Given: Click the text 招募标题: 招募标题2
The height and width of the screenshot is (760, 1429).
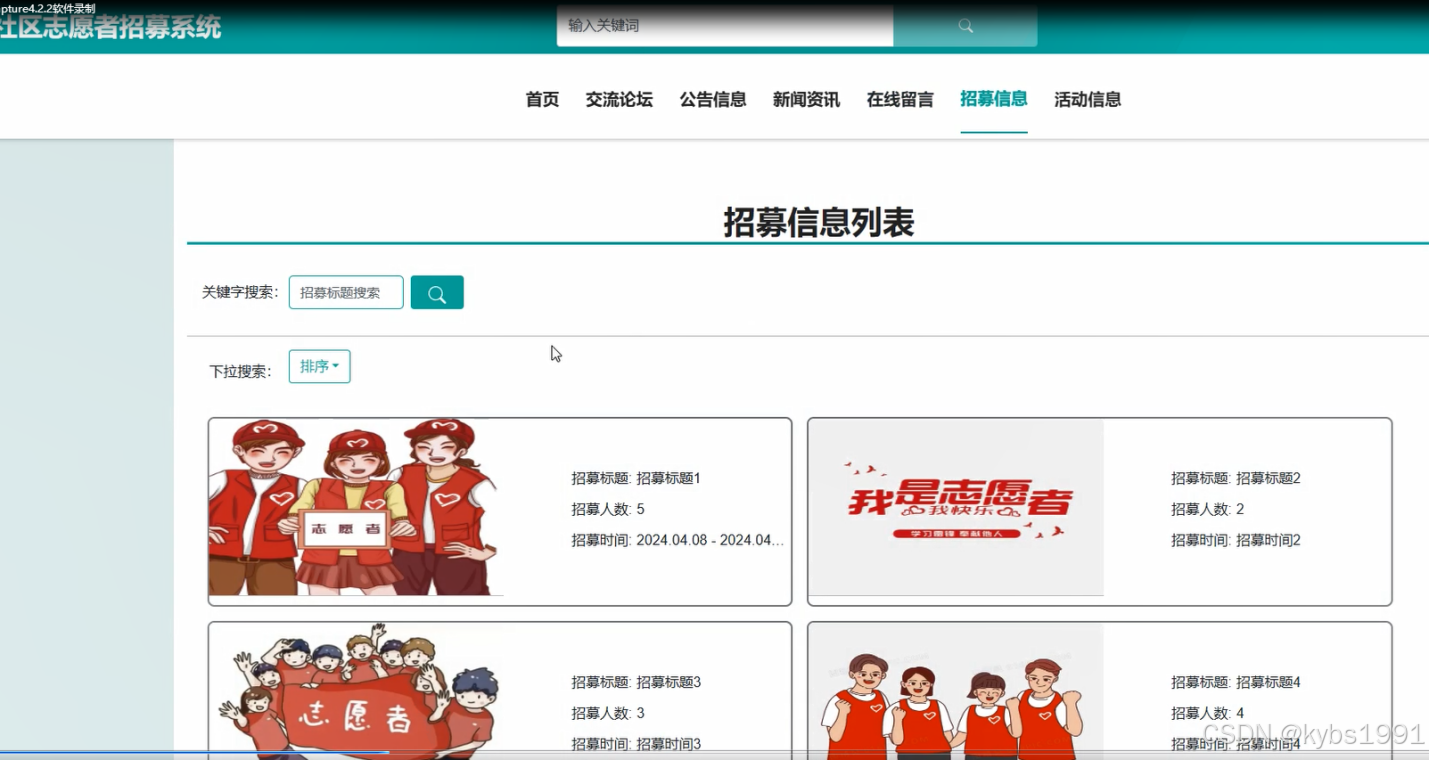Looking at the screenshot, I should click(x=1236, y=478).
